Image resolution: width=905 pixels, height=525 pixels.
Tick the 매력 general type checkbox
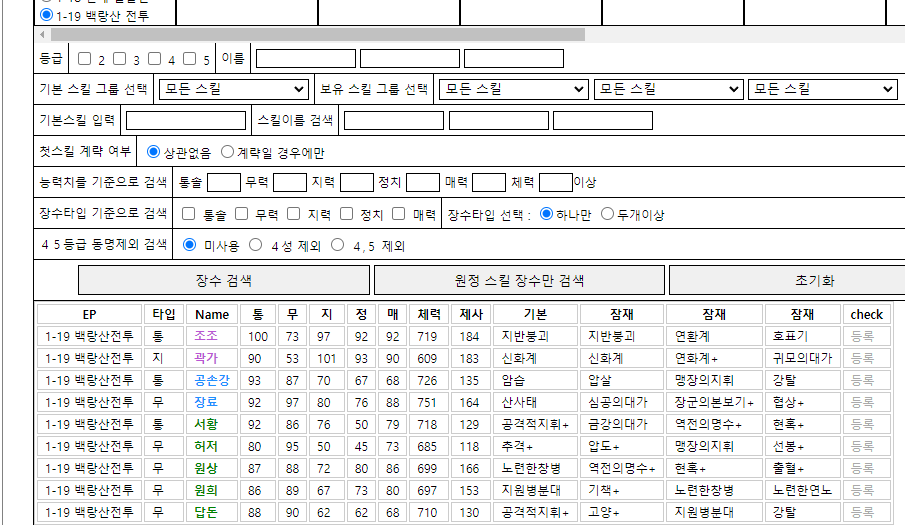coord(399,214)
